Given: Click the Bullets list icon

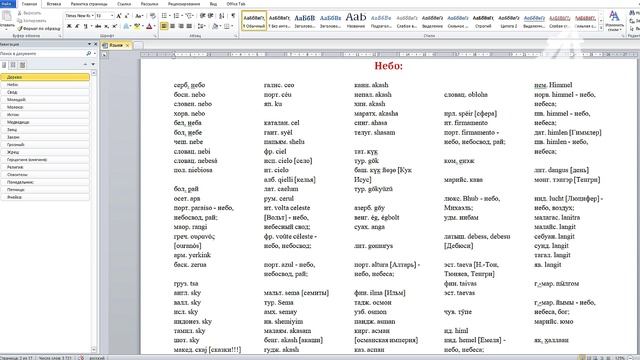Looking at the screenshot, I should tap(165, 16).
